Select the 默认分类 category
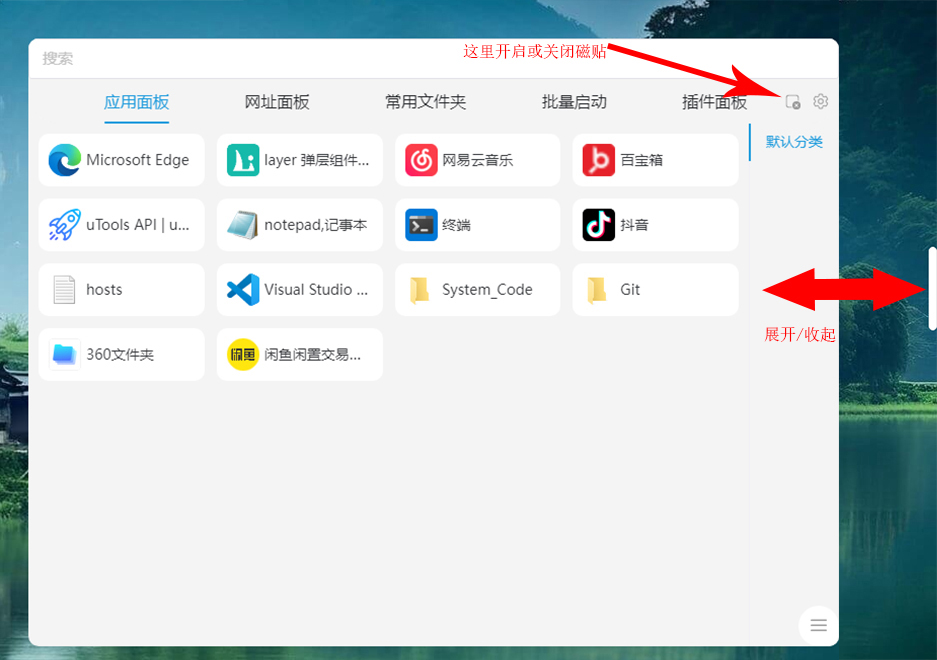 click(794, 142)
